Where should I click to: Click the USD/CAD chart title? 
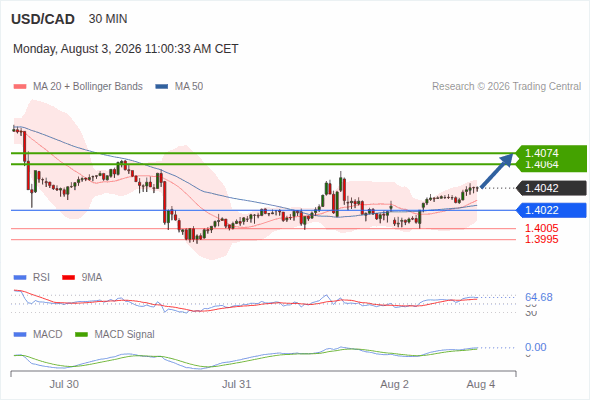point(43,19)
